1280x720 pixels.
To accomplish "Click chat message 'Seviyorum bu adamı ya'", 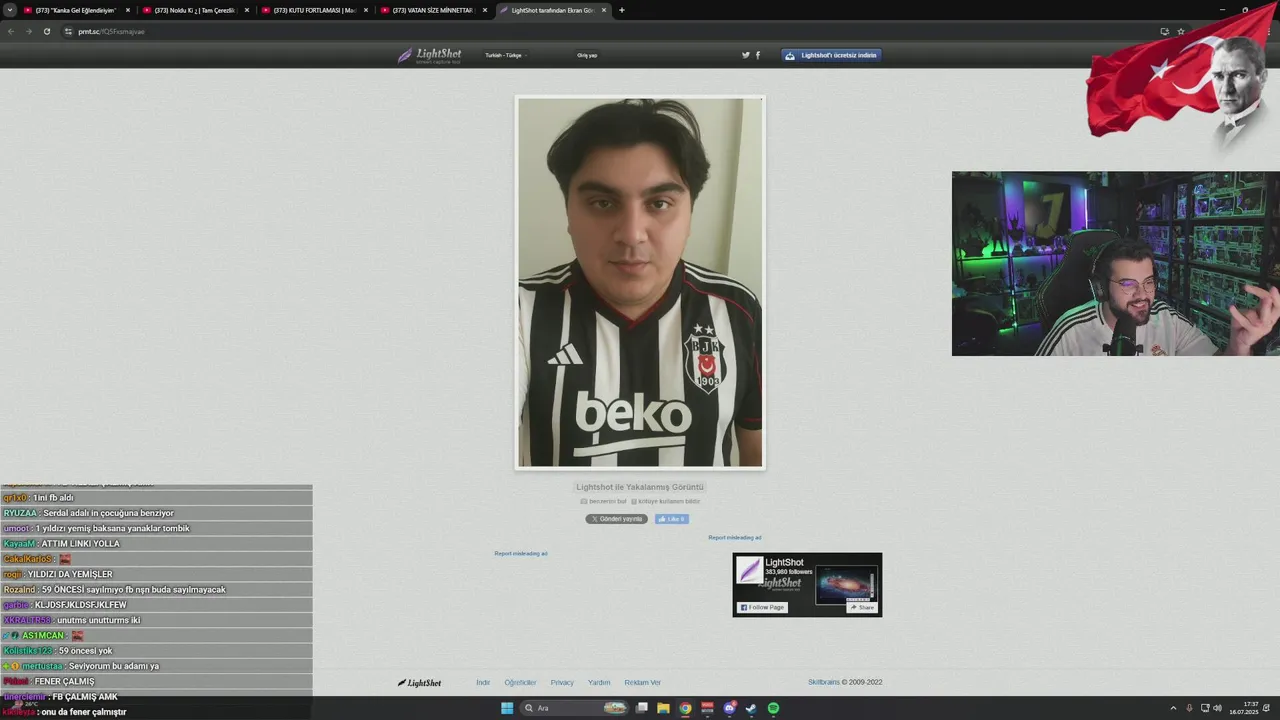I will pyautogui.click(x=114, y=666).
